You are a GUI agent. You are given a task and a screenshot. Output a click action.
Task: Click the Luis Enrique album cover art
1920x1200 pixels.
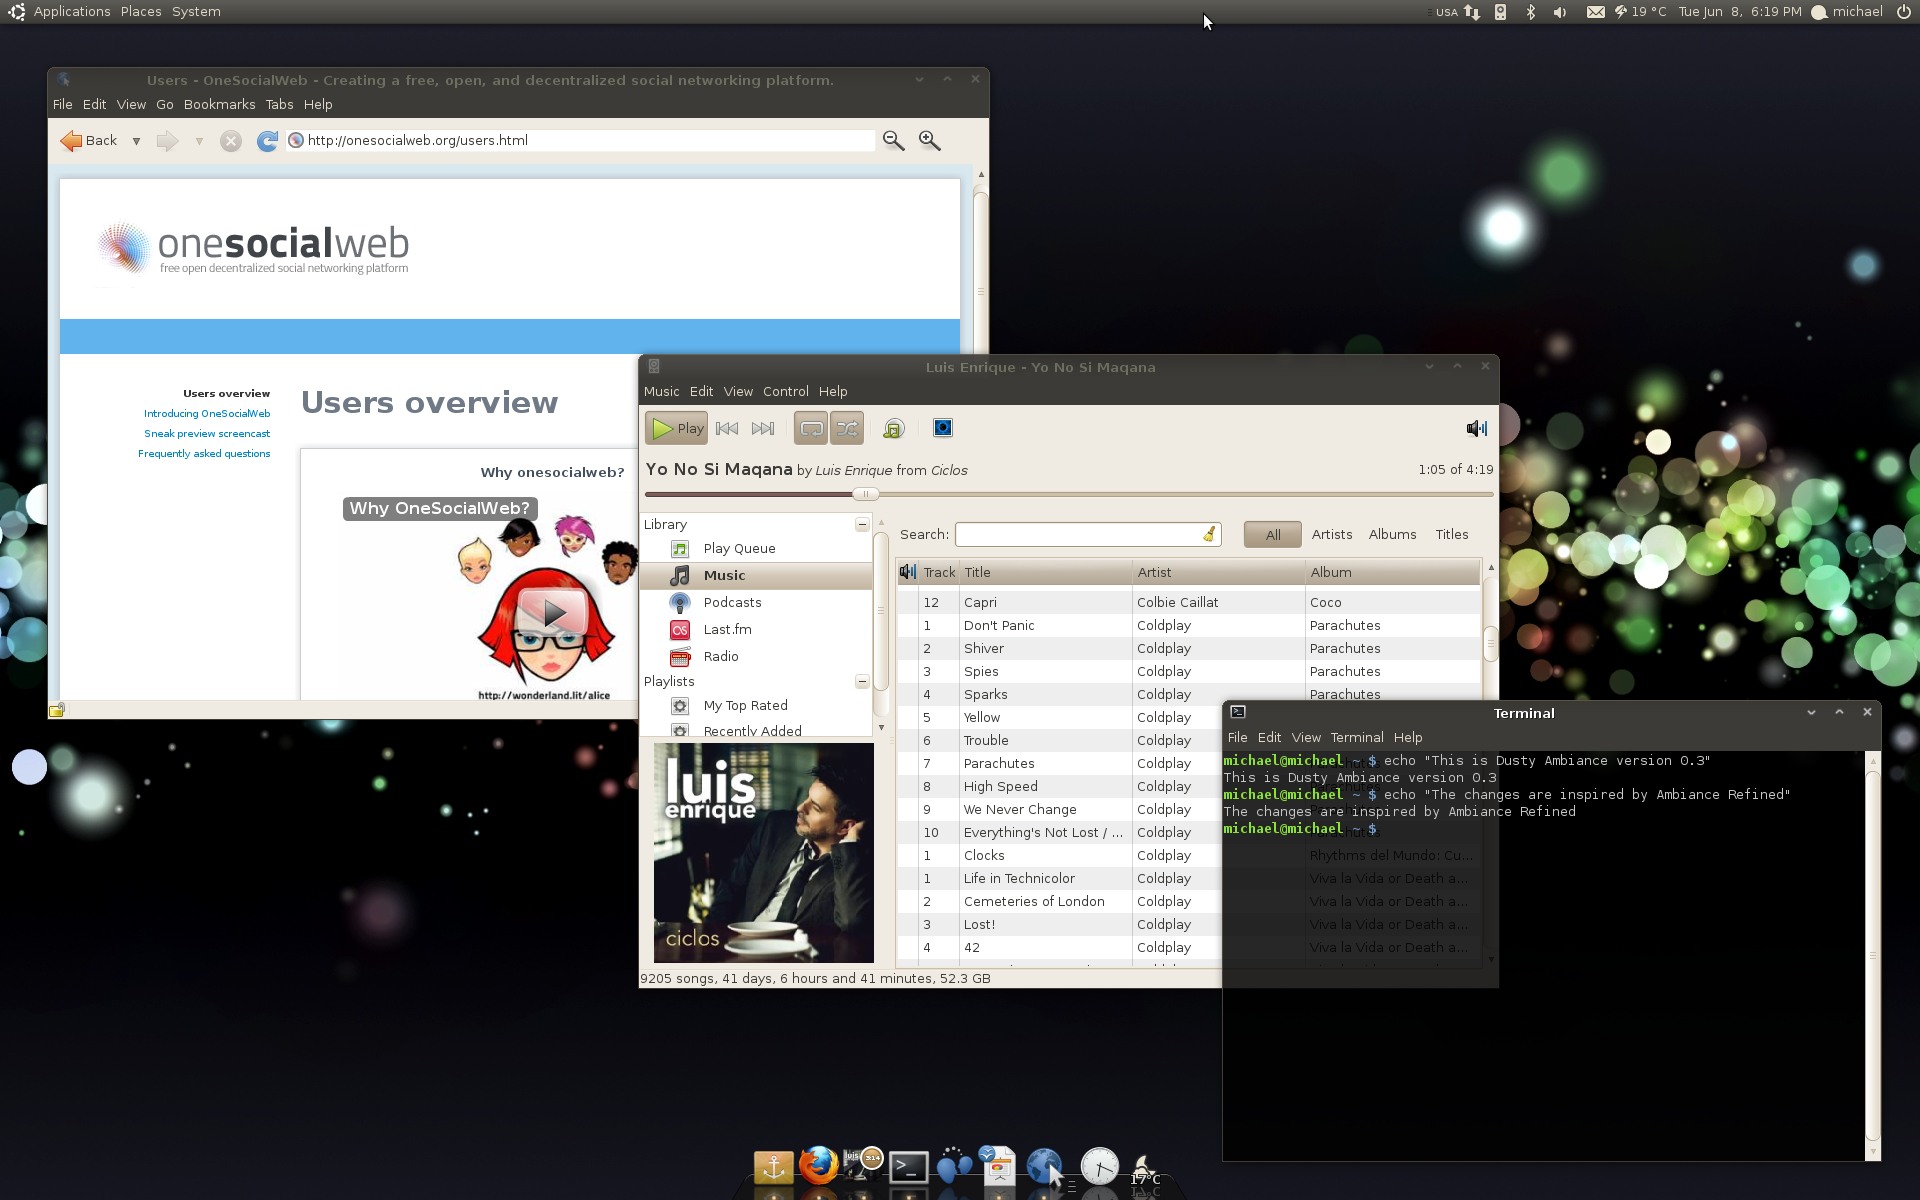pos(763,852)
